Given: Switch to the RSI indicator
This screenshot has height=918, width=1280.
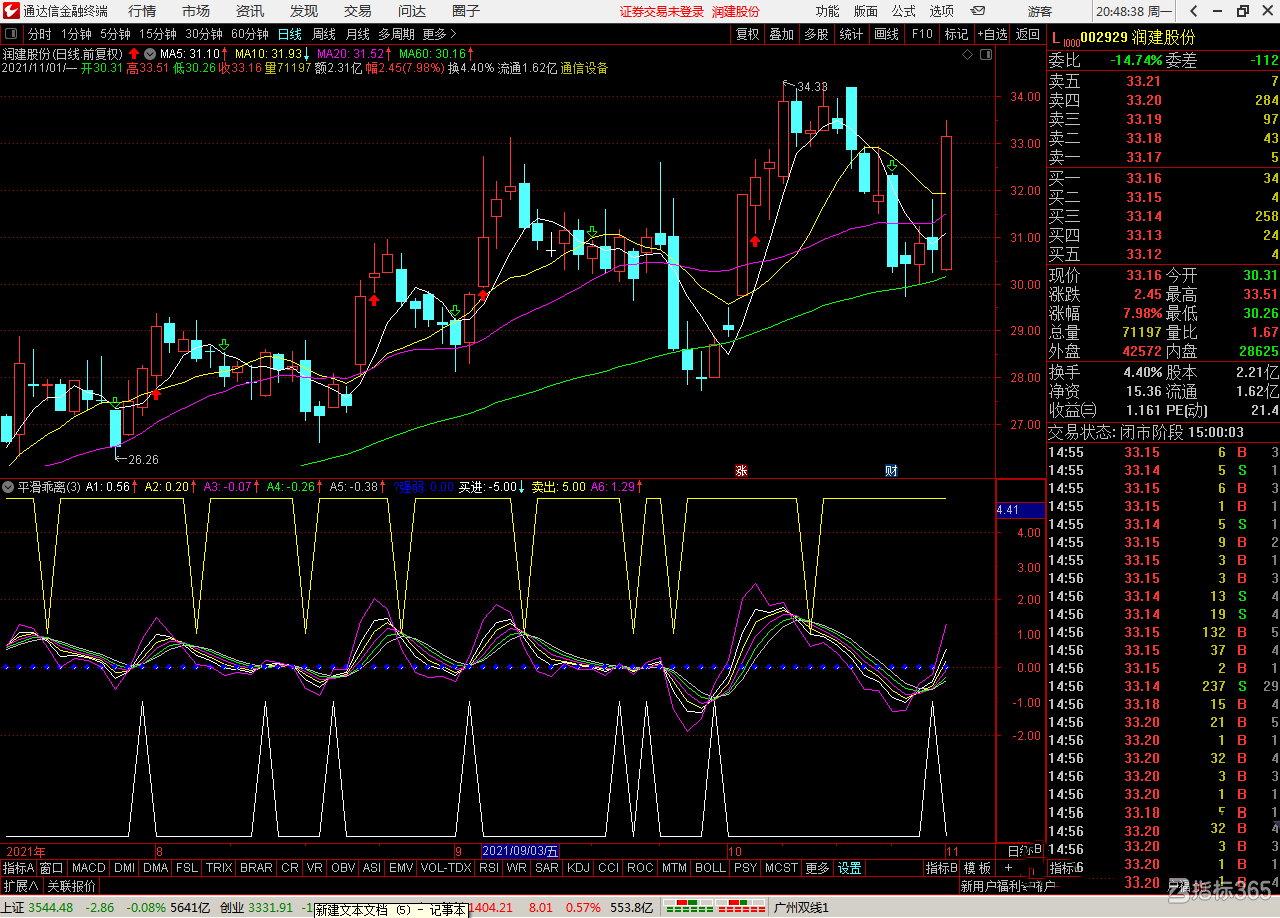Looking at the screenshot, I should 489,868.
